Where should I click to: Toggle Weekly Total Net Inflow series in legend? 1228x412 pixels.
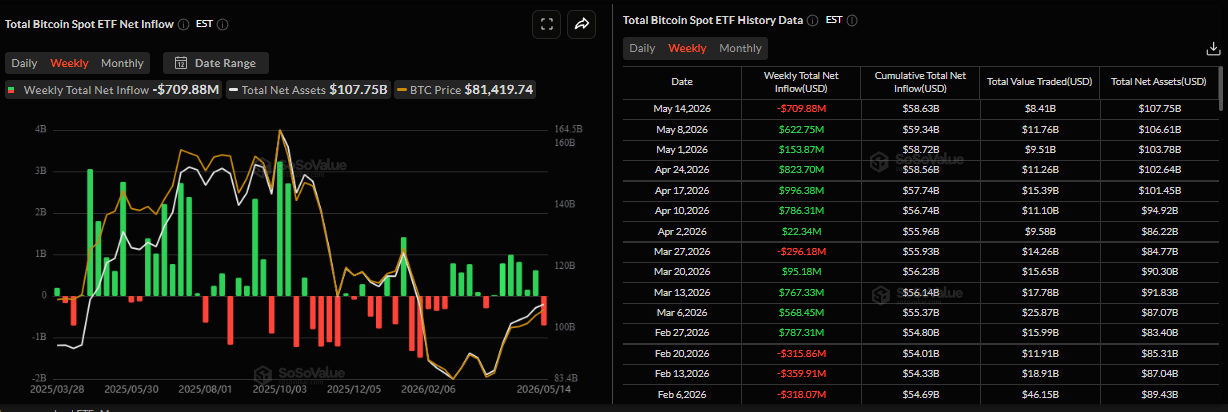[x=113, y=90]
